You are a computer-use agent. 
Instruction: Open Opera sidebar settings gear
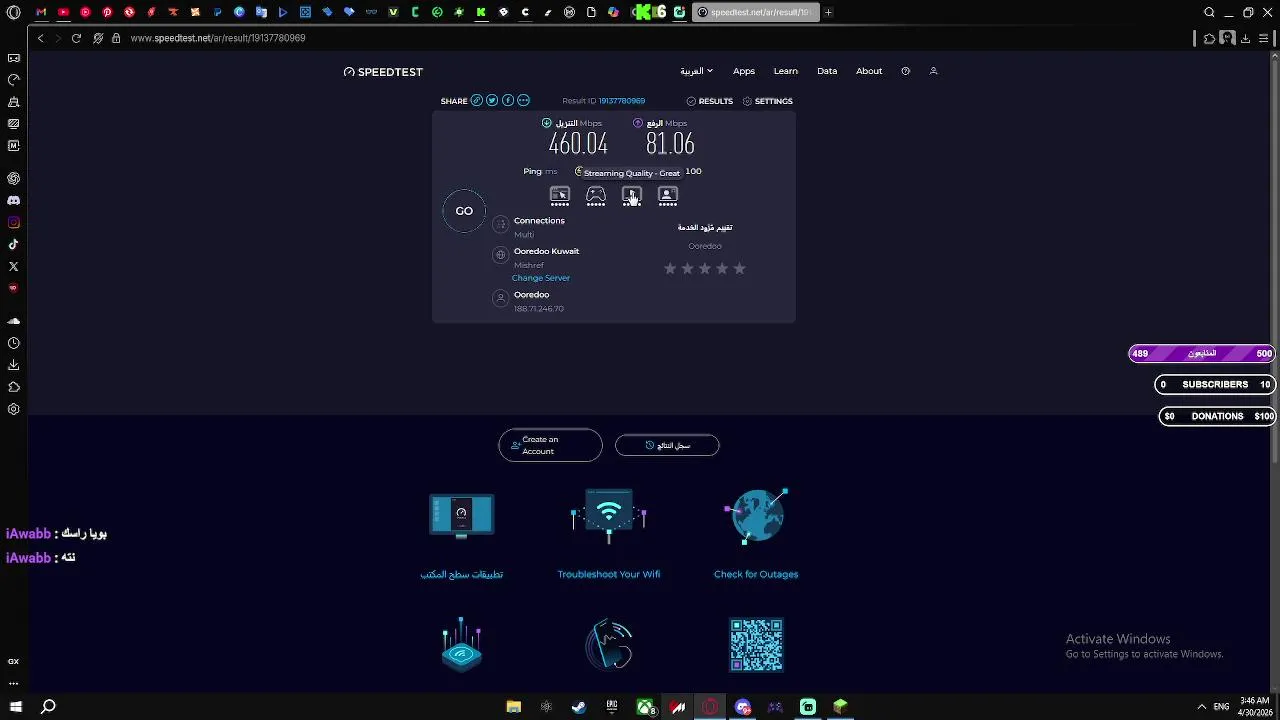(14, 409)
